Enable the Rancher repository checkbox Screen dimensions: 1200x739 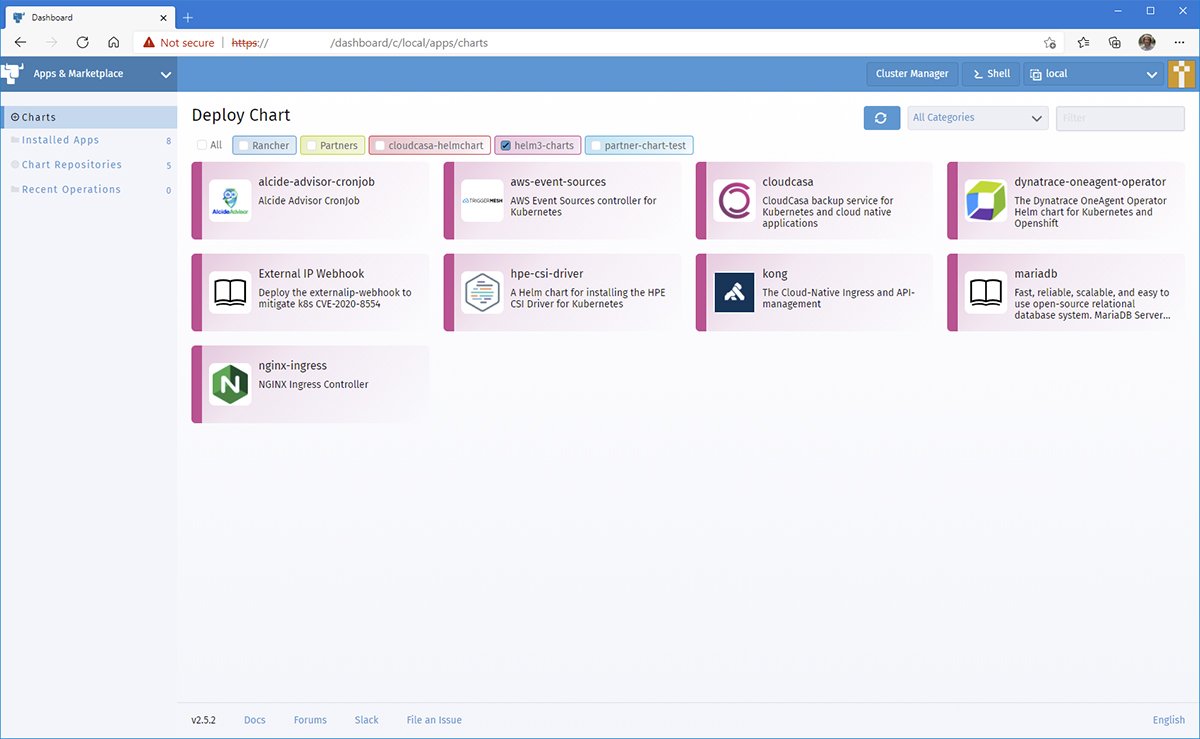(243, 146)
